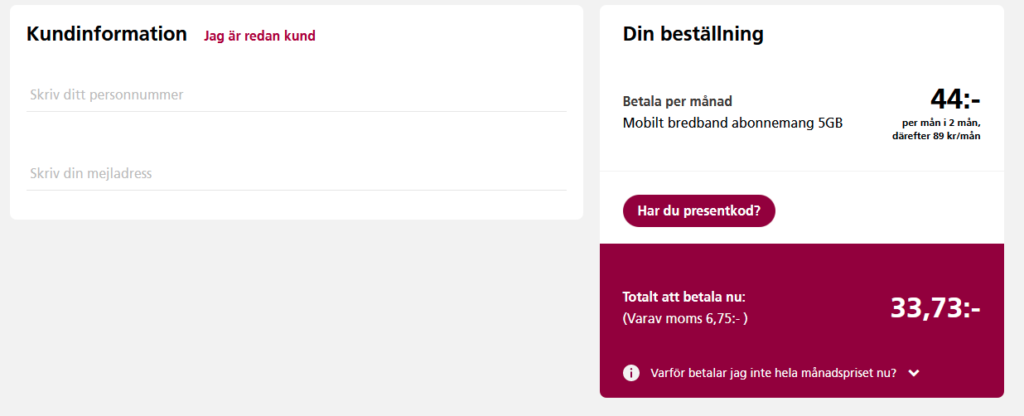Open 'Varför betalar jag inte hela månadspriset nu?'

pos(773,373)
